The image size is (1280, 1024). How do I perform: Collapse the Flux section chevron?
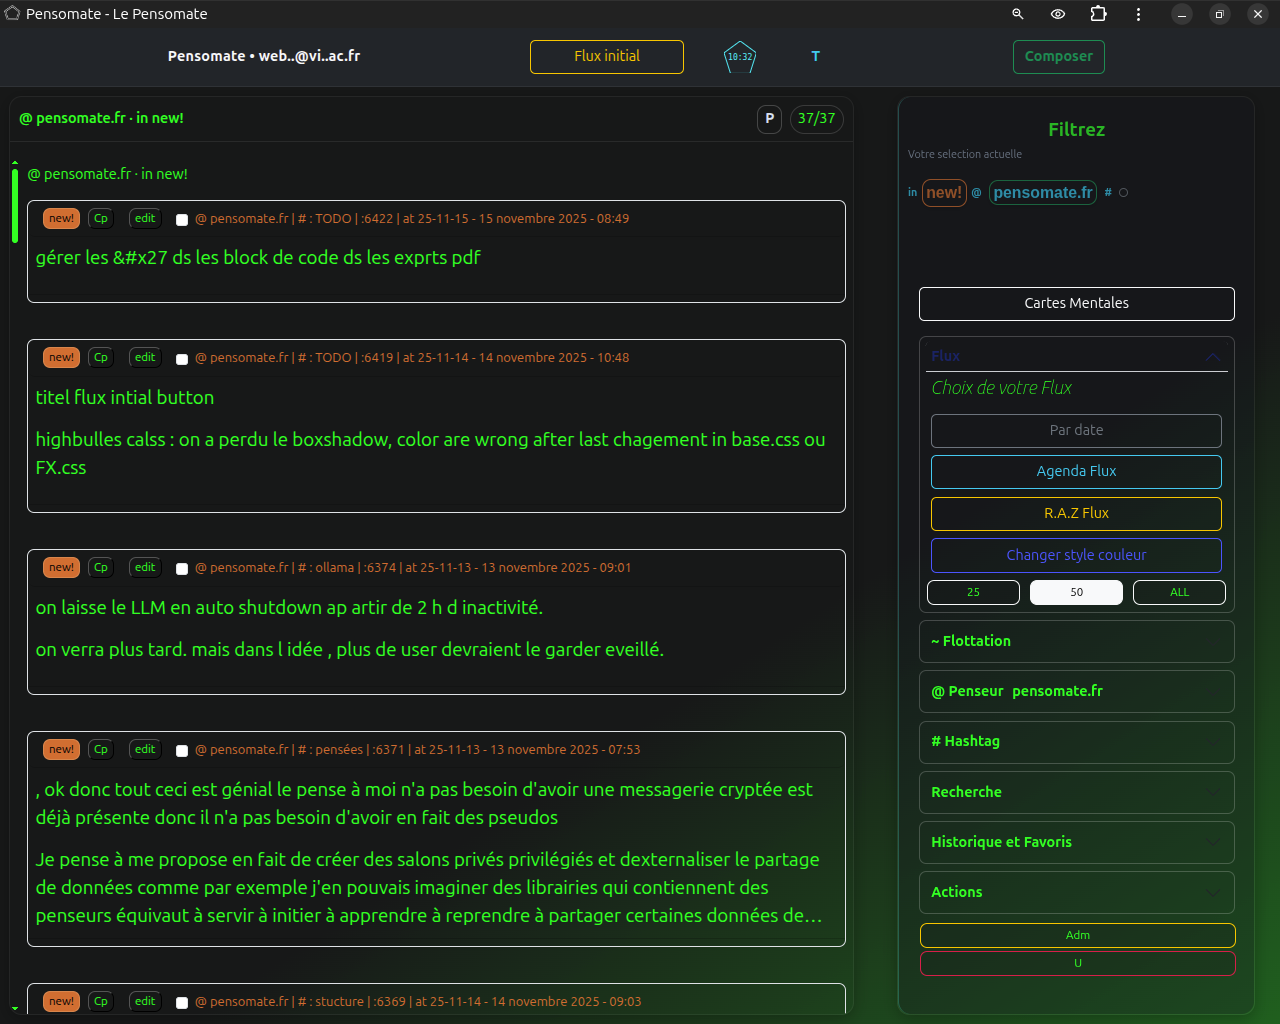click(1212, 357)
